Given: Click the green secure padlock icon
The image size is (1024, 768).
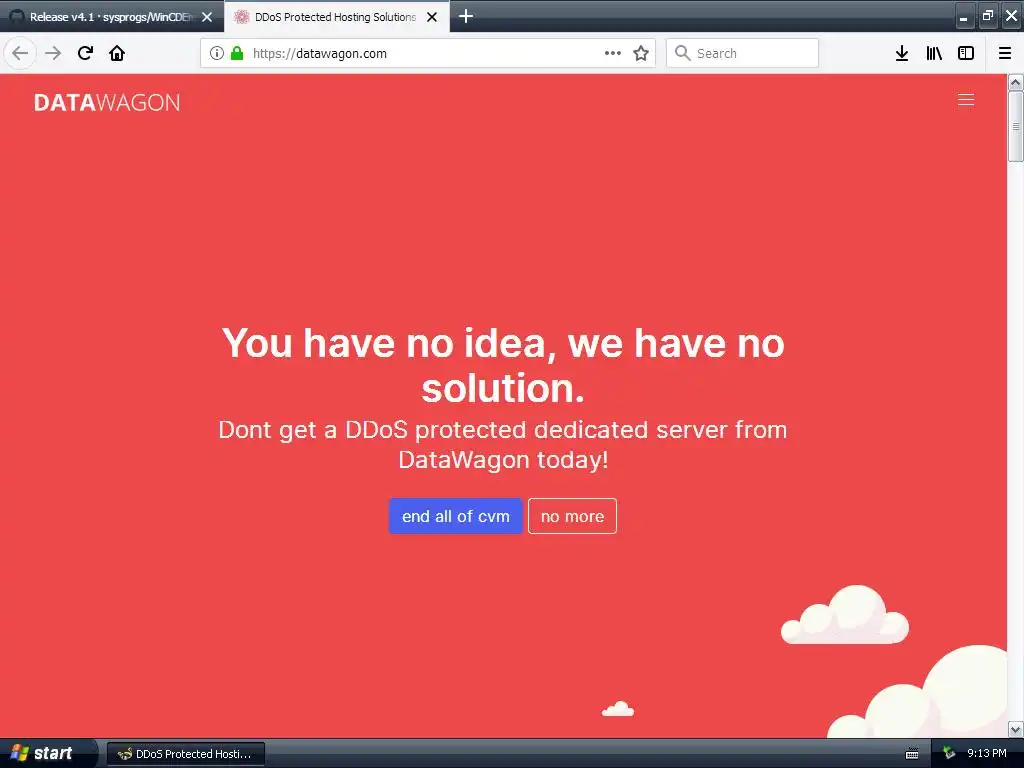Looking at the screenshot, I should tap(237, 53).
